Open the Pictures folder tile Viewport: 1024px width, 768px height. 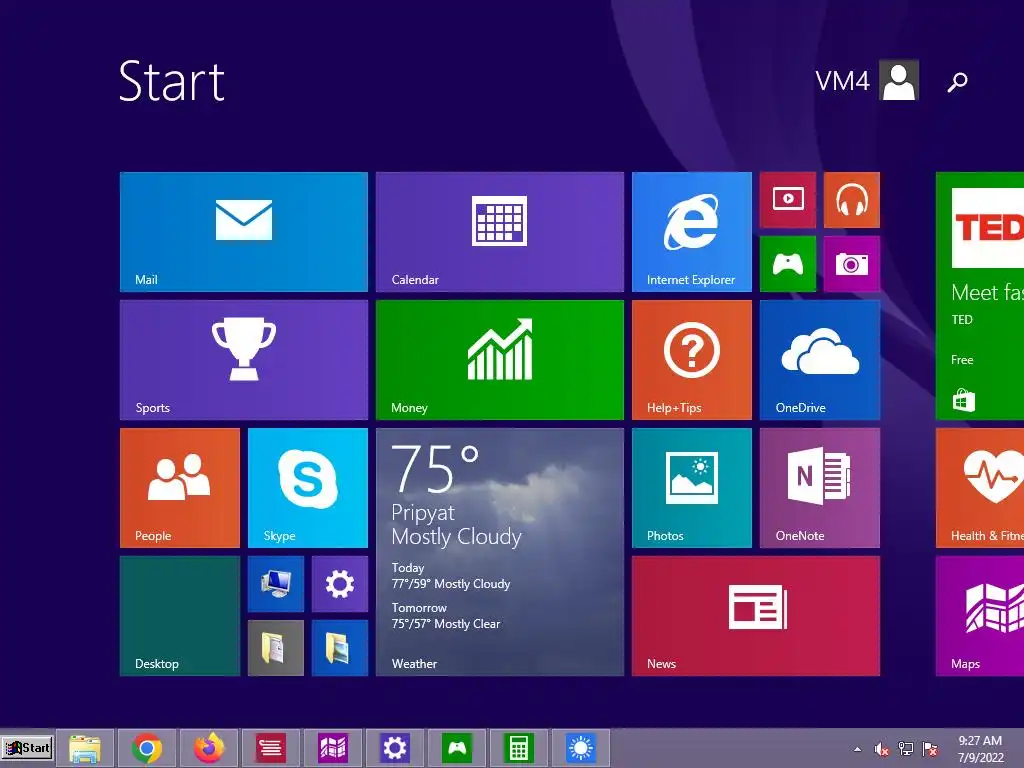(x=340, y=648)
